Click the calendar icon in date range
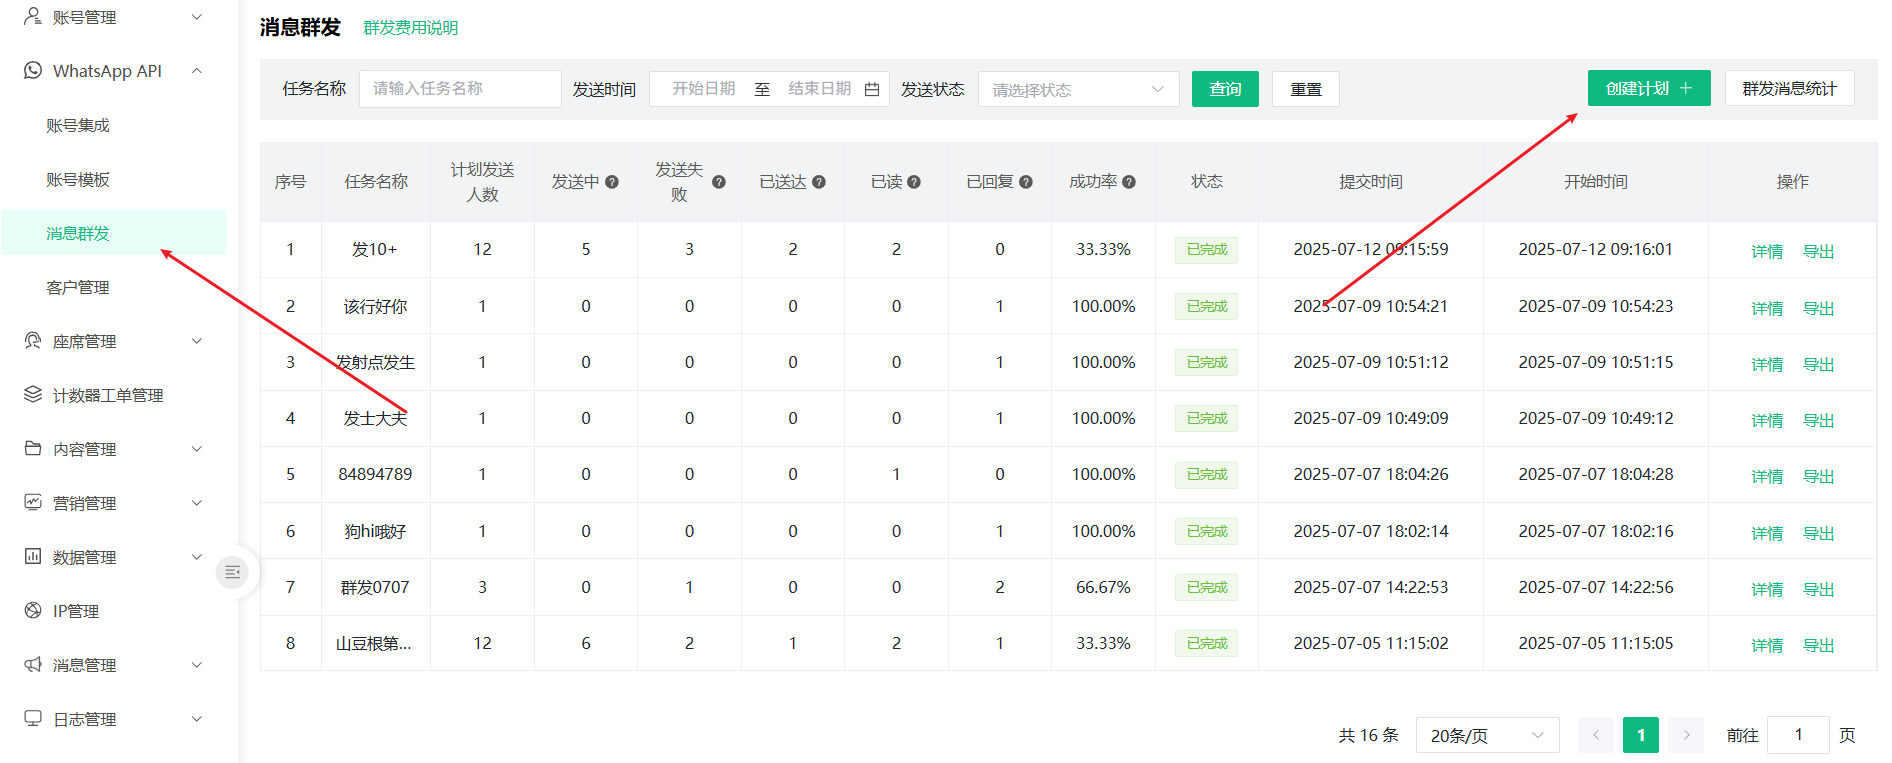 click(872, 89)
